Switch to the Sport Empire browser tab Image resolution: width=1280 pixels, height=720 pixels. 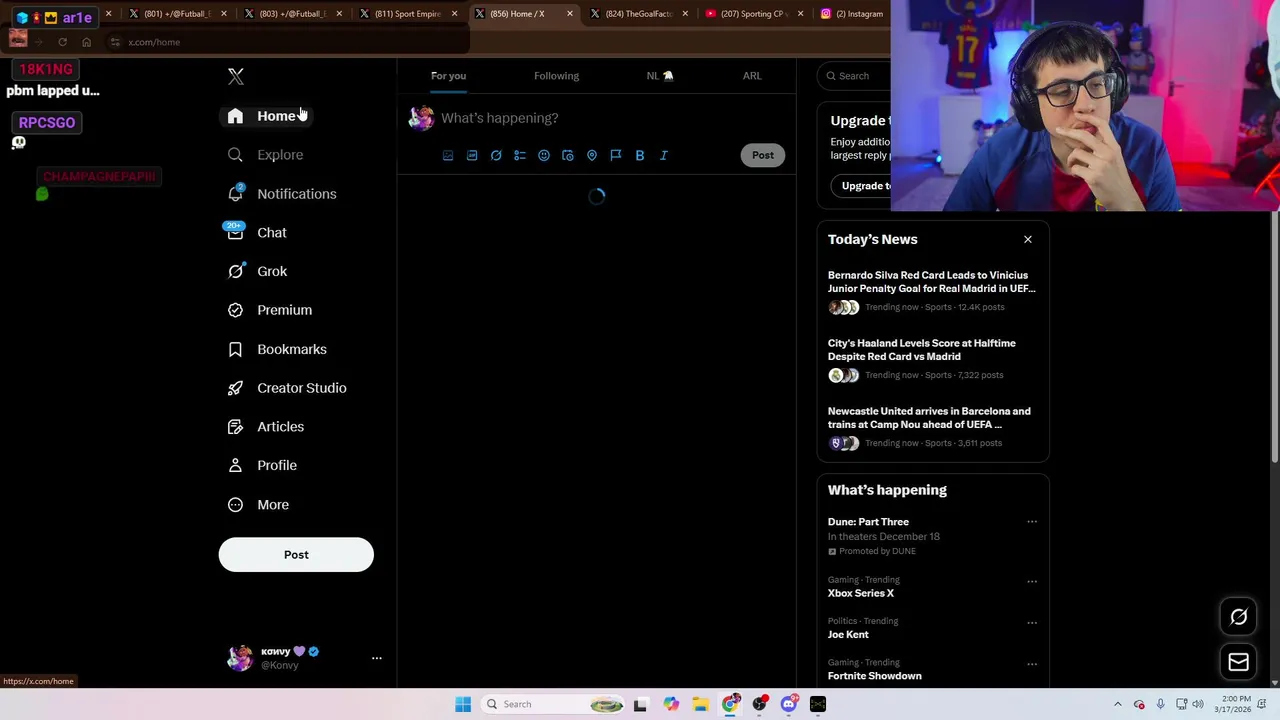click(x=408, y=14)
